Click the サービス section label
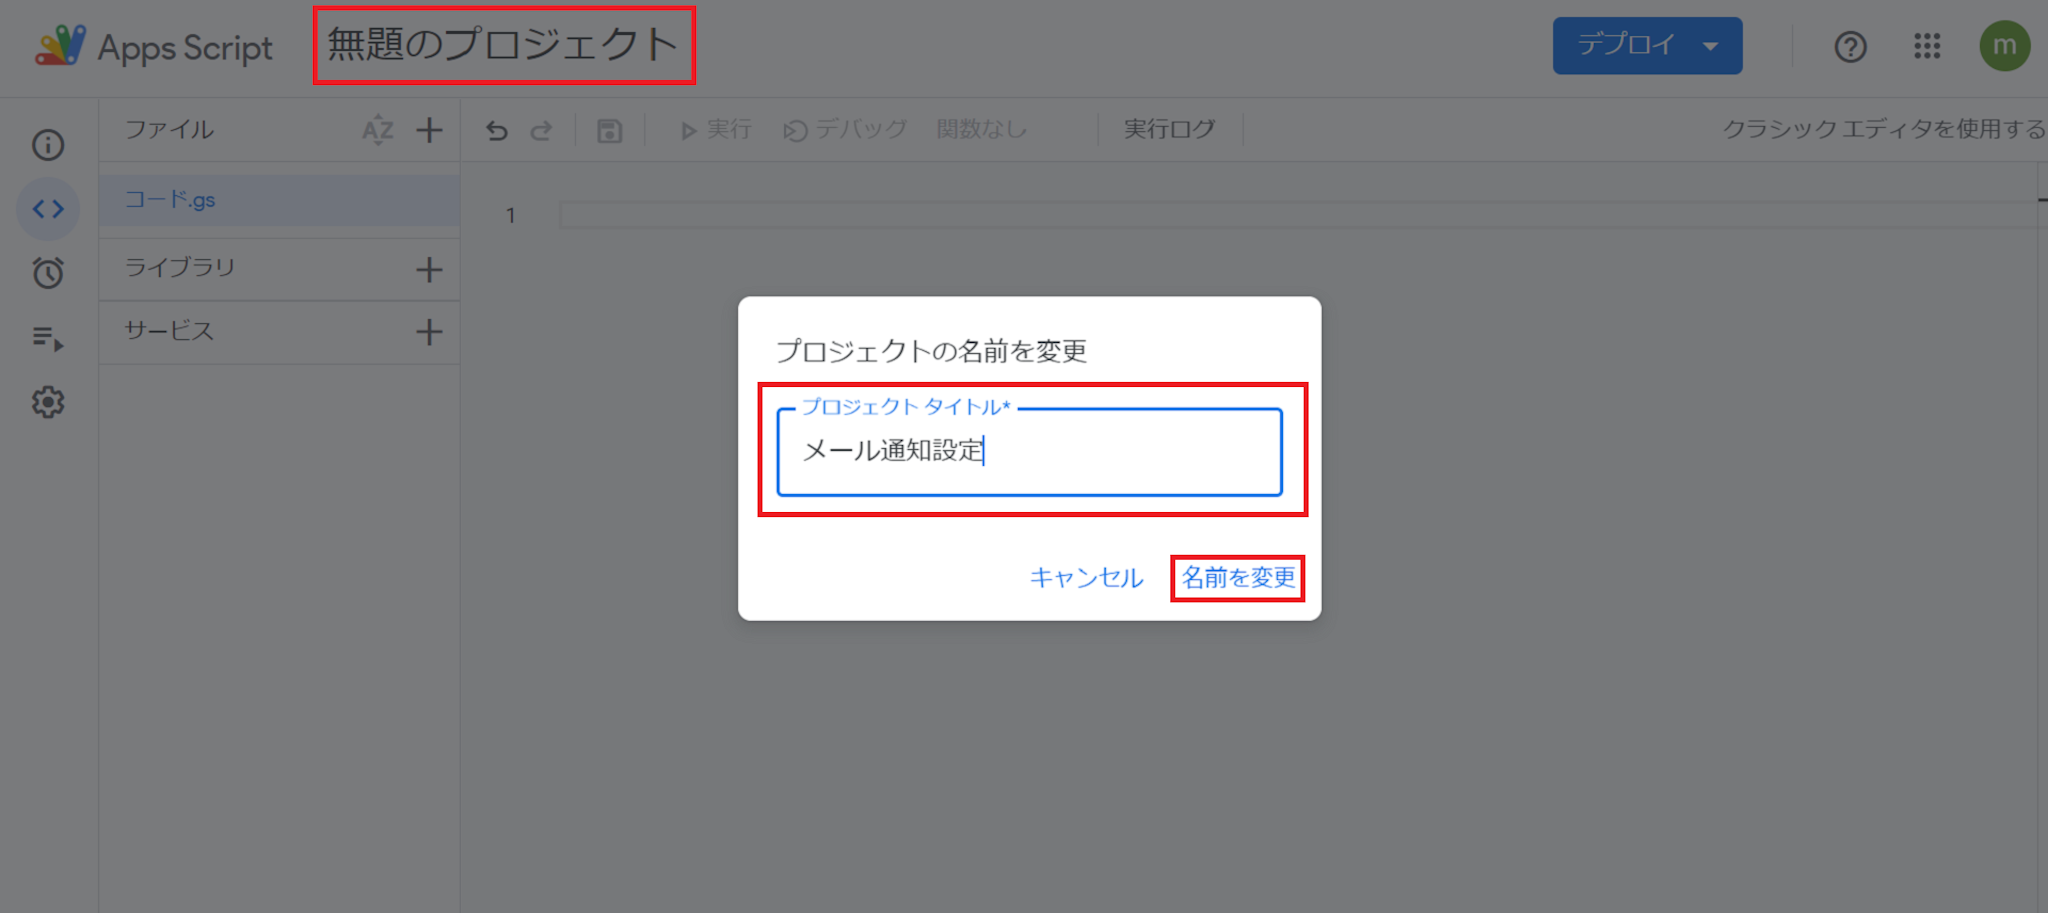This screenshot has height=913, width=2048. click(169, 331)
